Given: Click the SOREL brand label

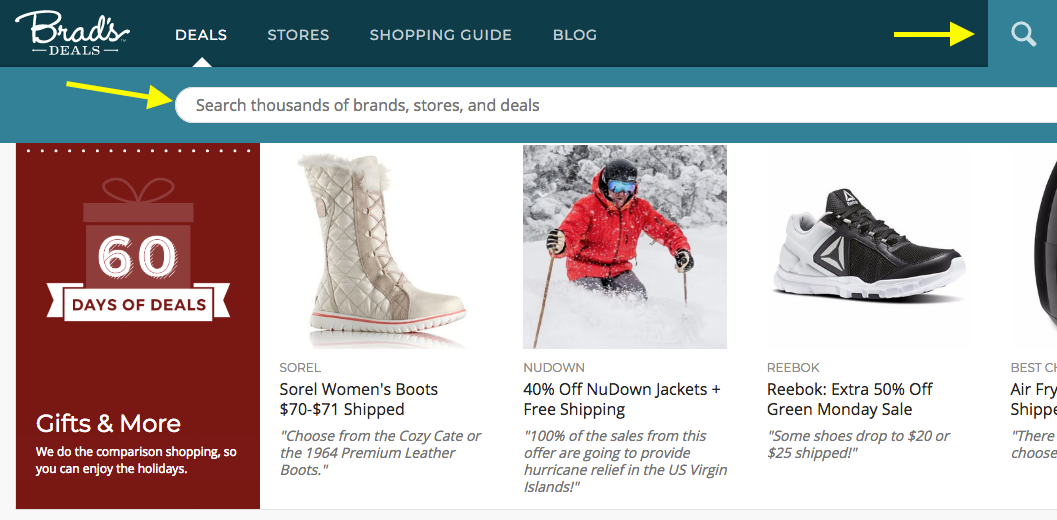Looking at the screenshot, I should pos(300,368).
